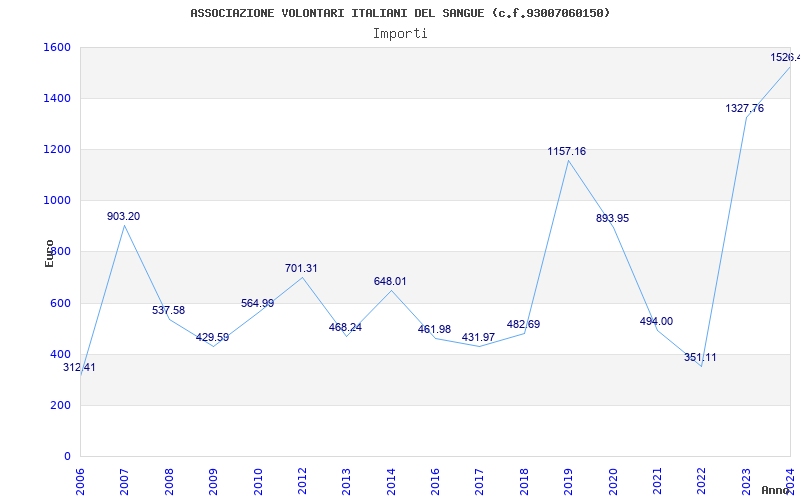Select the 312.41 data label
This screenshot has width=800, height=500.
coord(79,367)
